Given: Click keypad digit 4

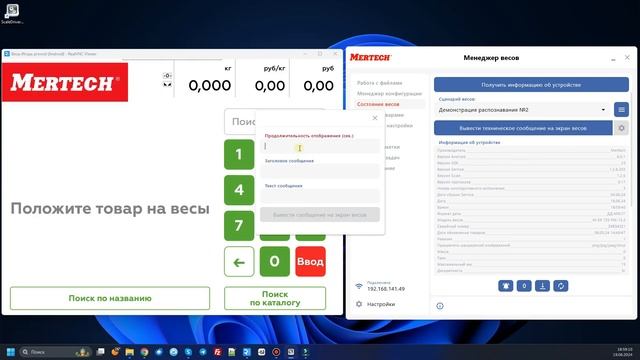Looking at the screenshot, I should (x=239, y=190).
